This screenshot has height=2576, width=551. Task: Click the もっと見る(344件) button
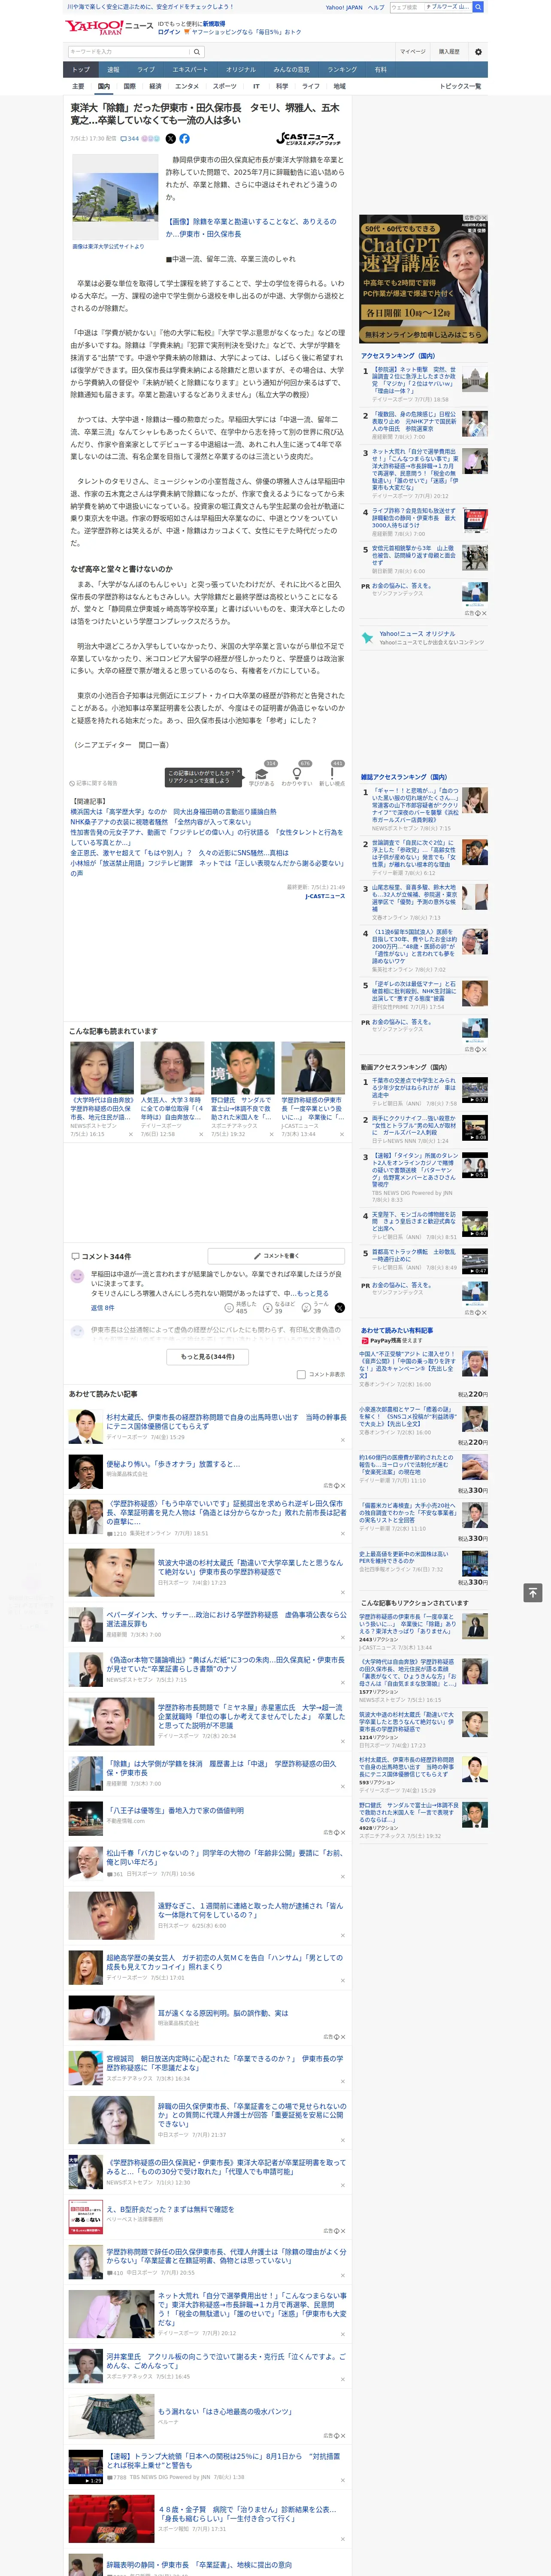[x=208, y=1357]
